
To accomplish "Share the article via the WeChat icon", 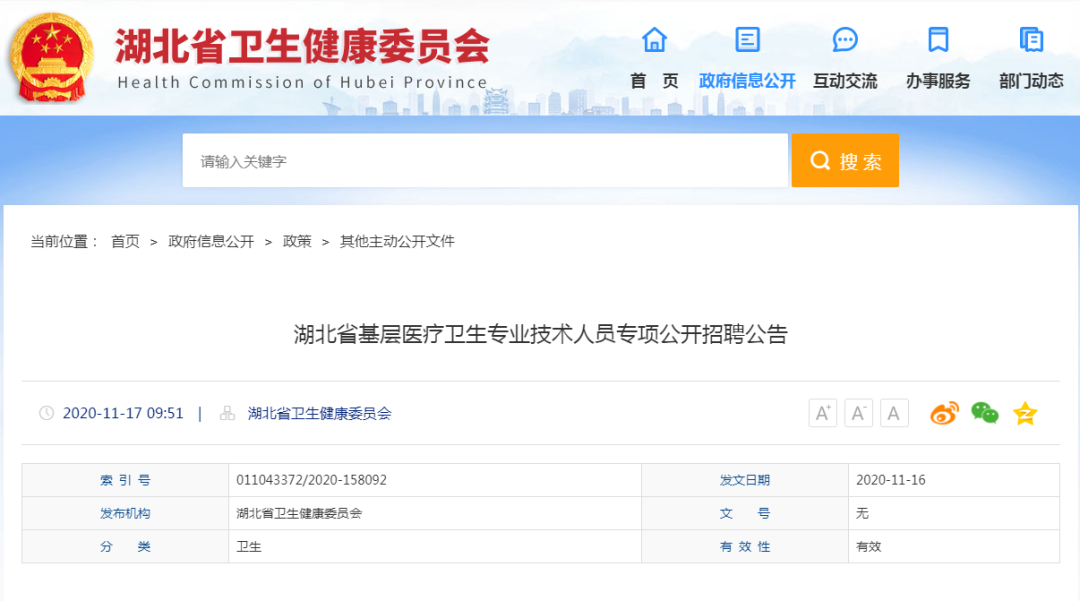I will pos(984,412).
